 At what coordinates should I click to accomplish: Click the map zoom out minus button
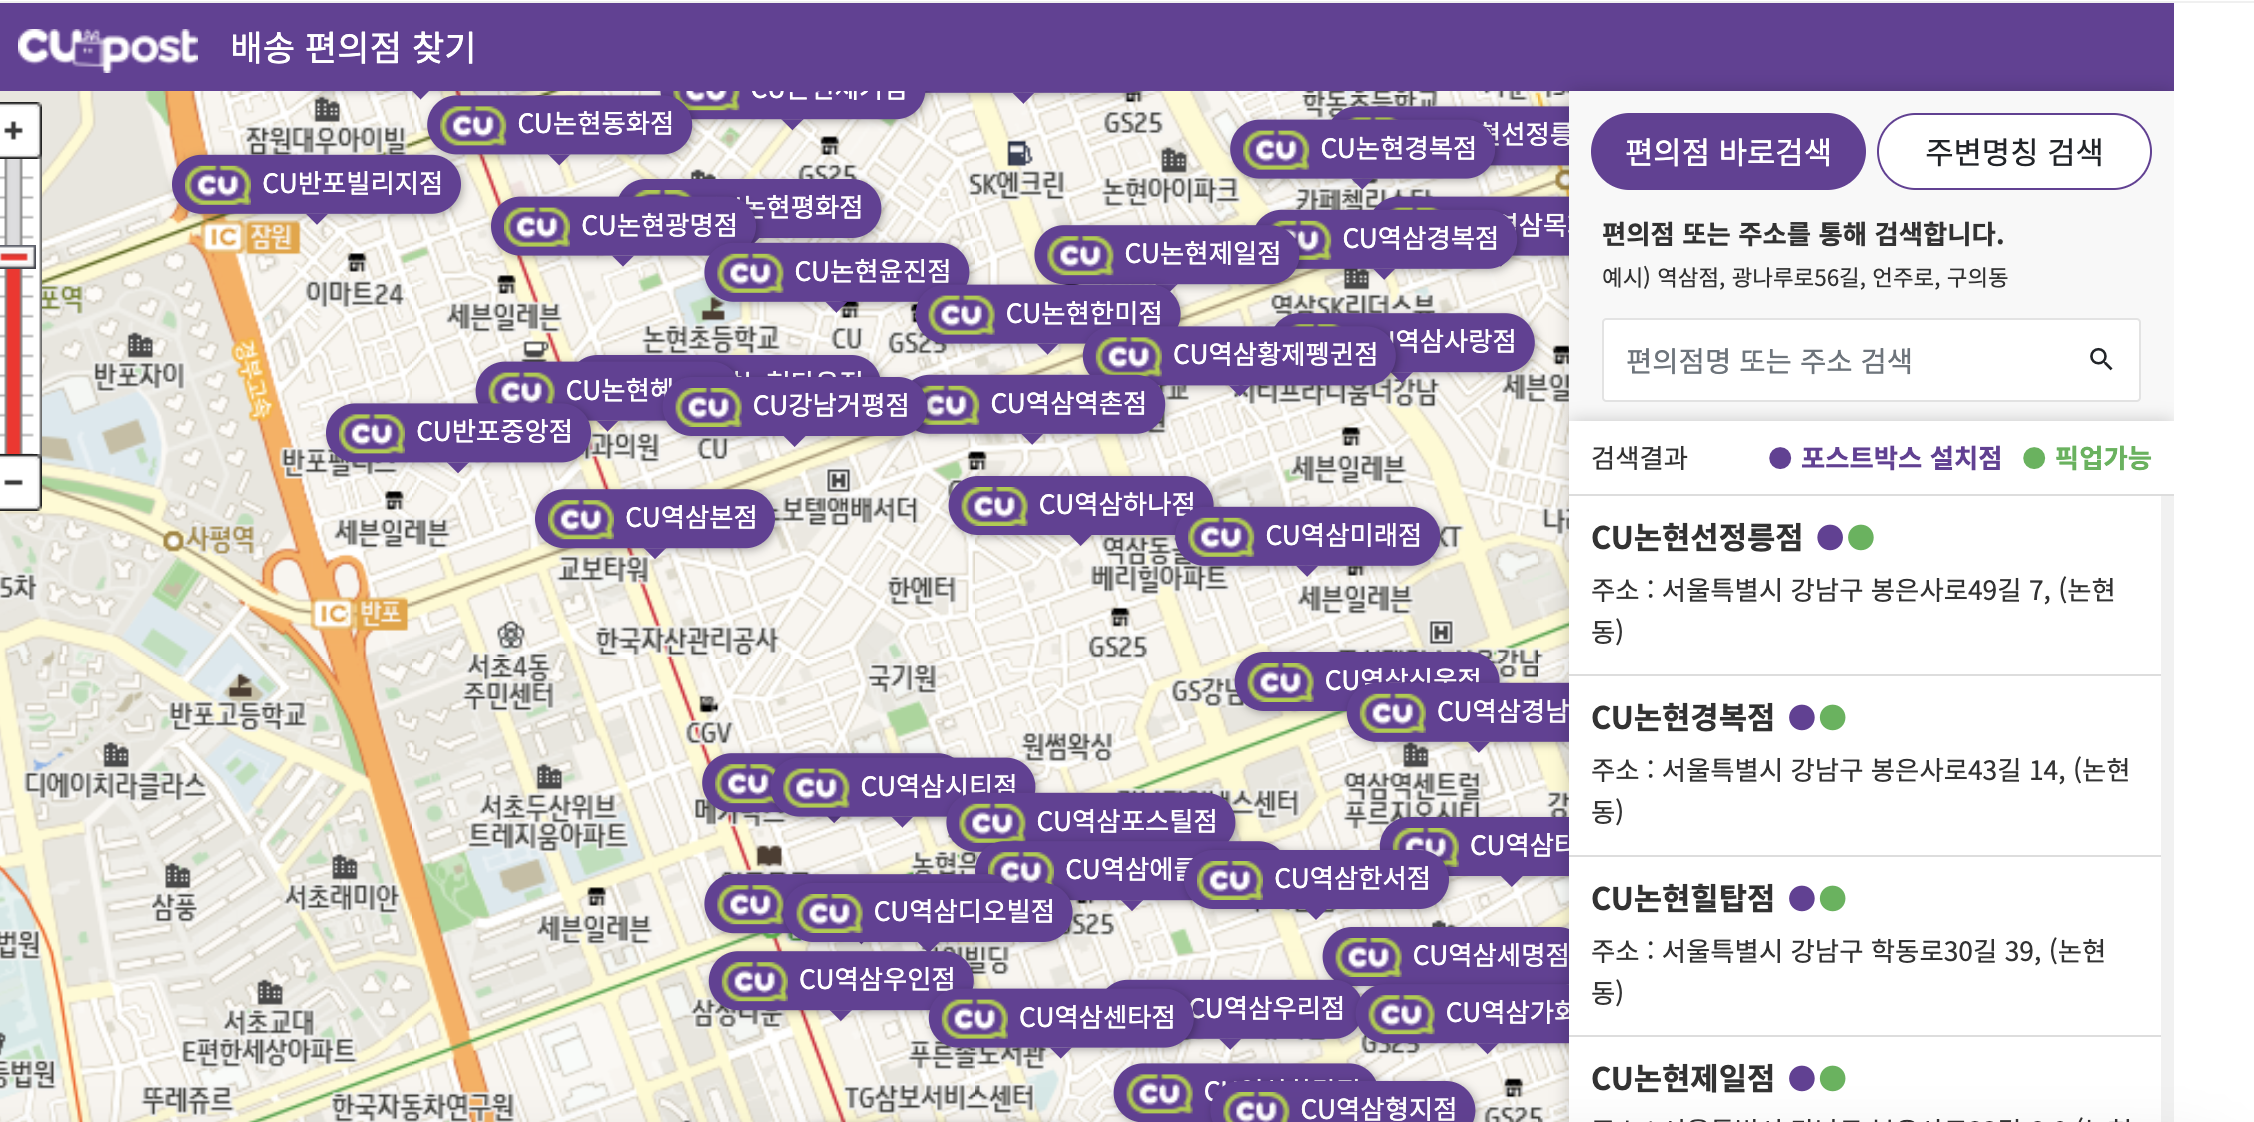pos(15,482)
